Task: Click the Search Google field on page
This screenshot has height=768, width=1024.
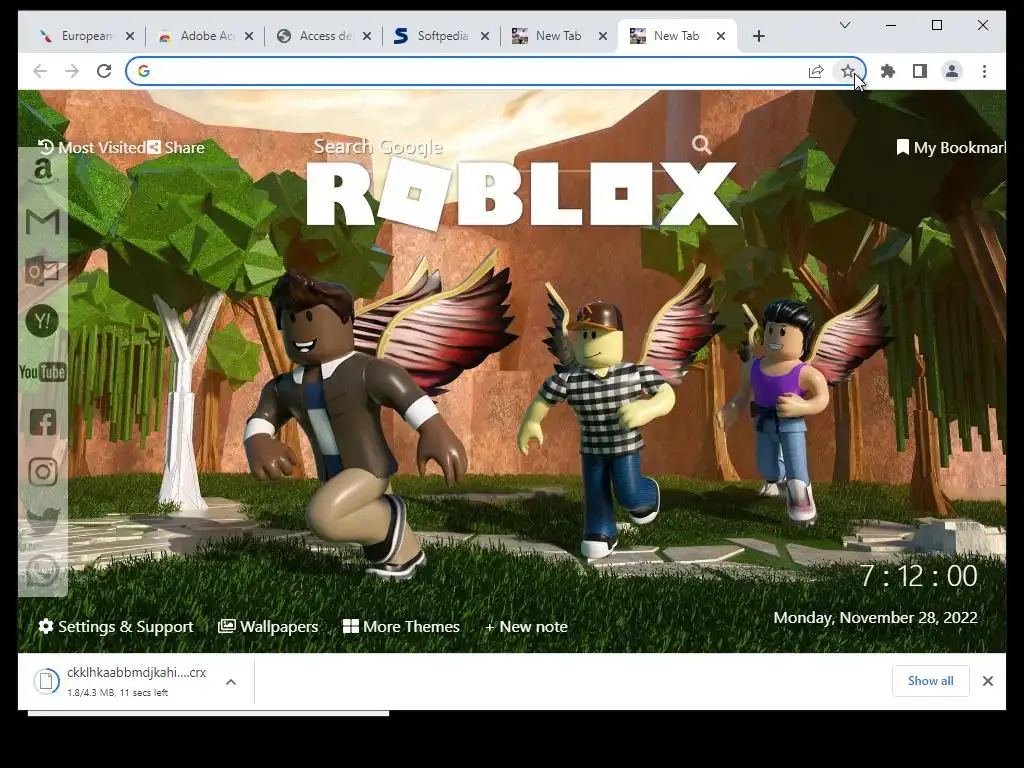Action: (500, 146)
